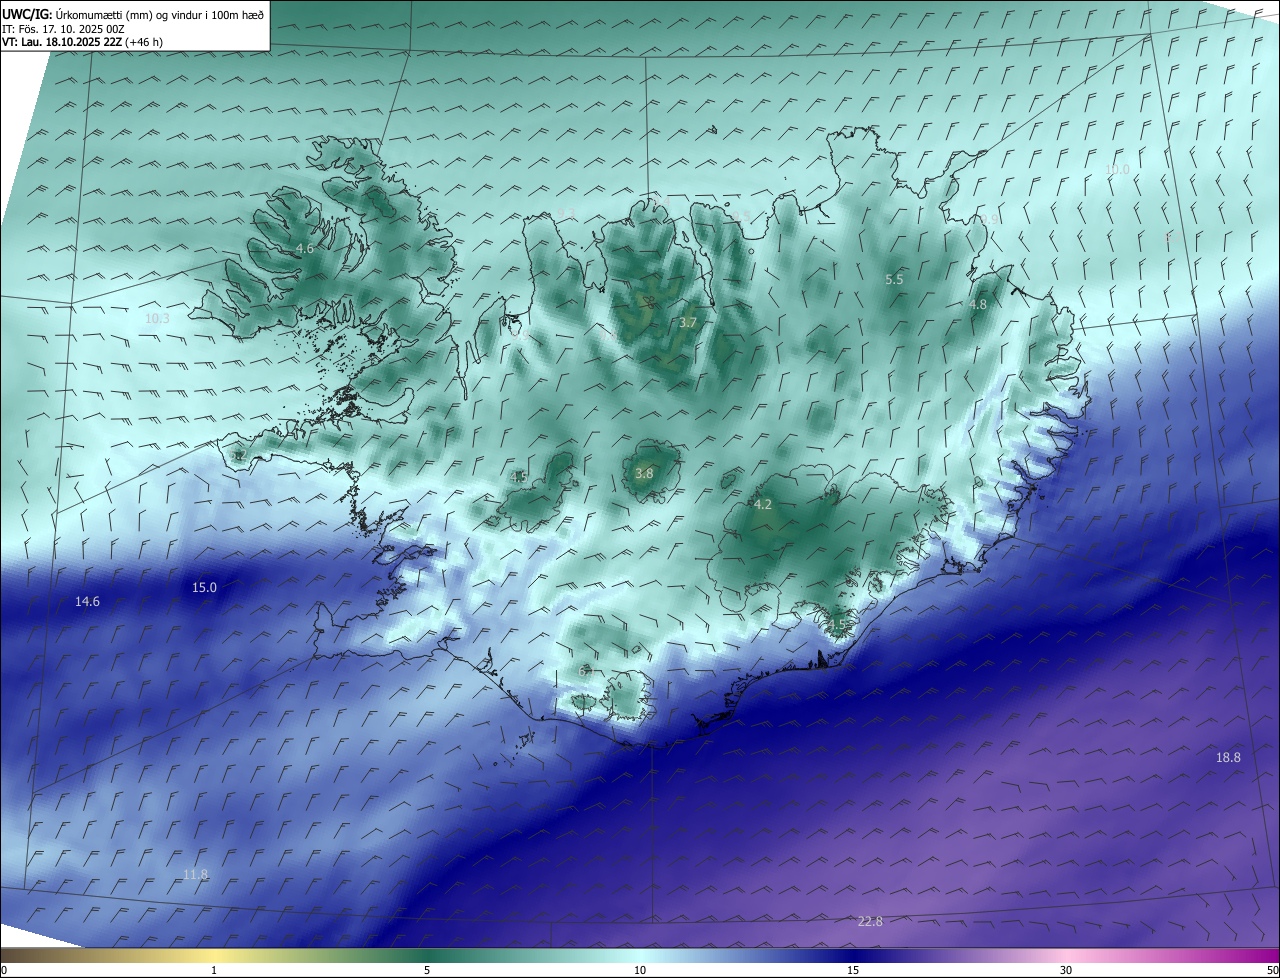Click the initial time line 'IT: Fös. 17. 10. 2025 00Z'

pyautogui.click(x=64, y=29)
